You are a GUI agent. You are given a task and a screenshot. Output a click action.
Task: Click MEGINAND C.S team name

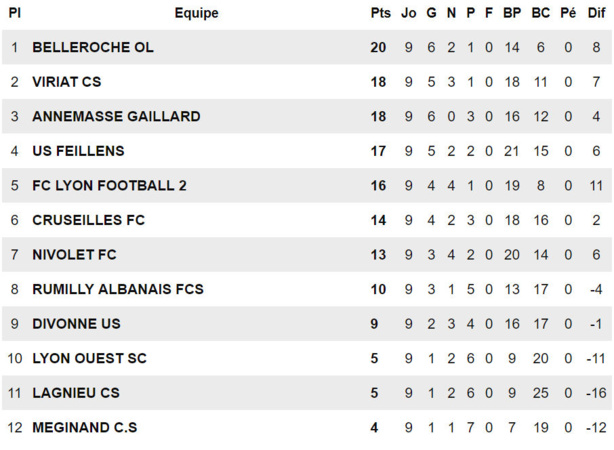tap(85, 428)
